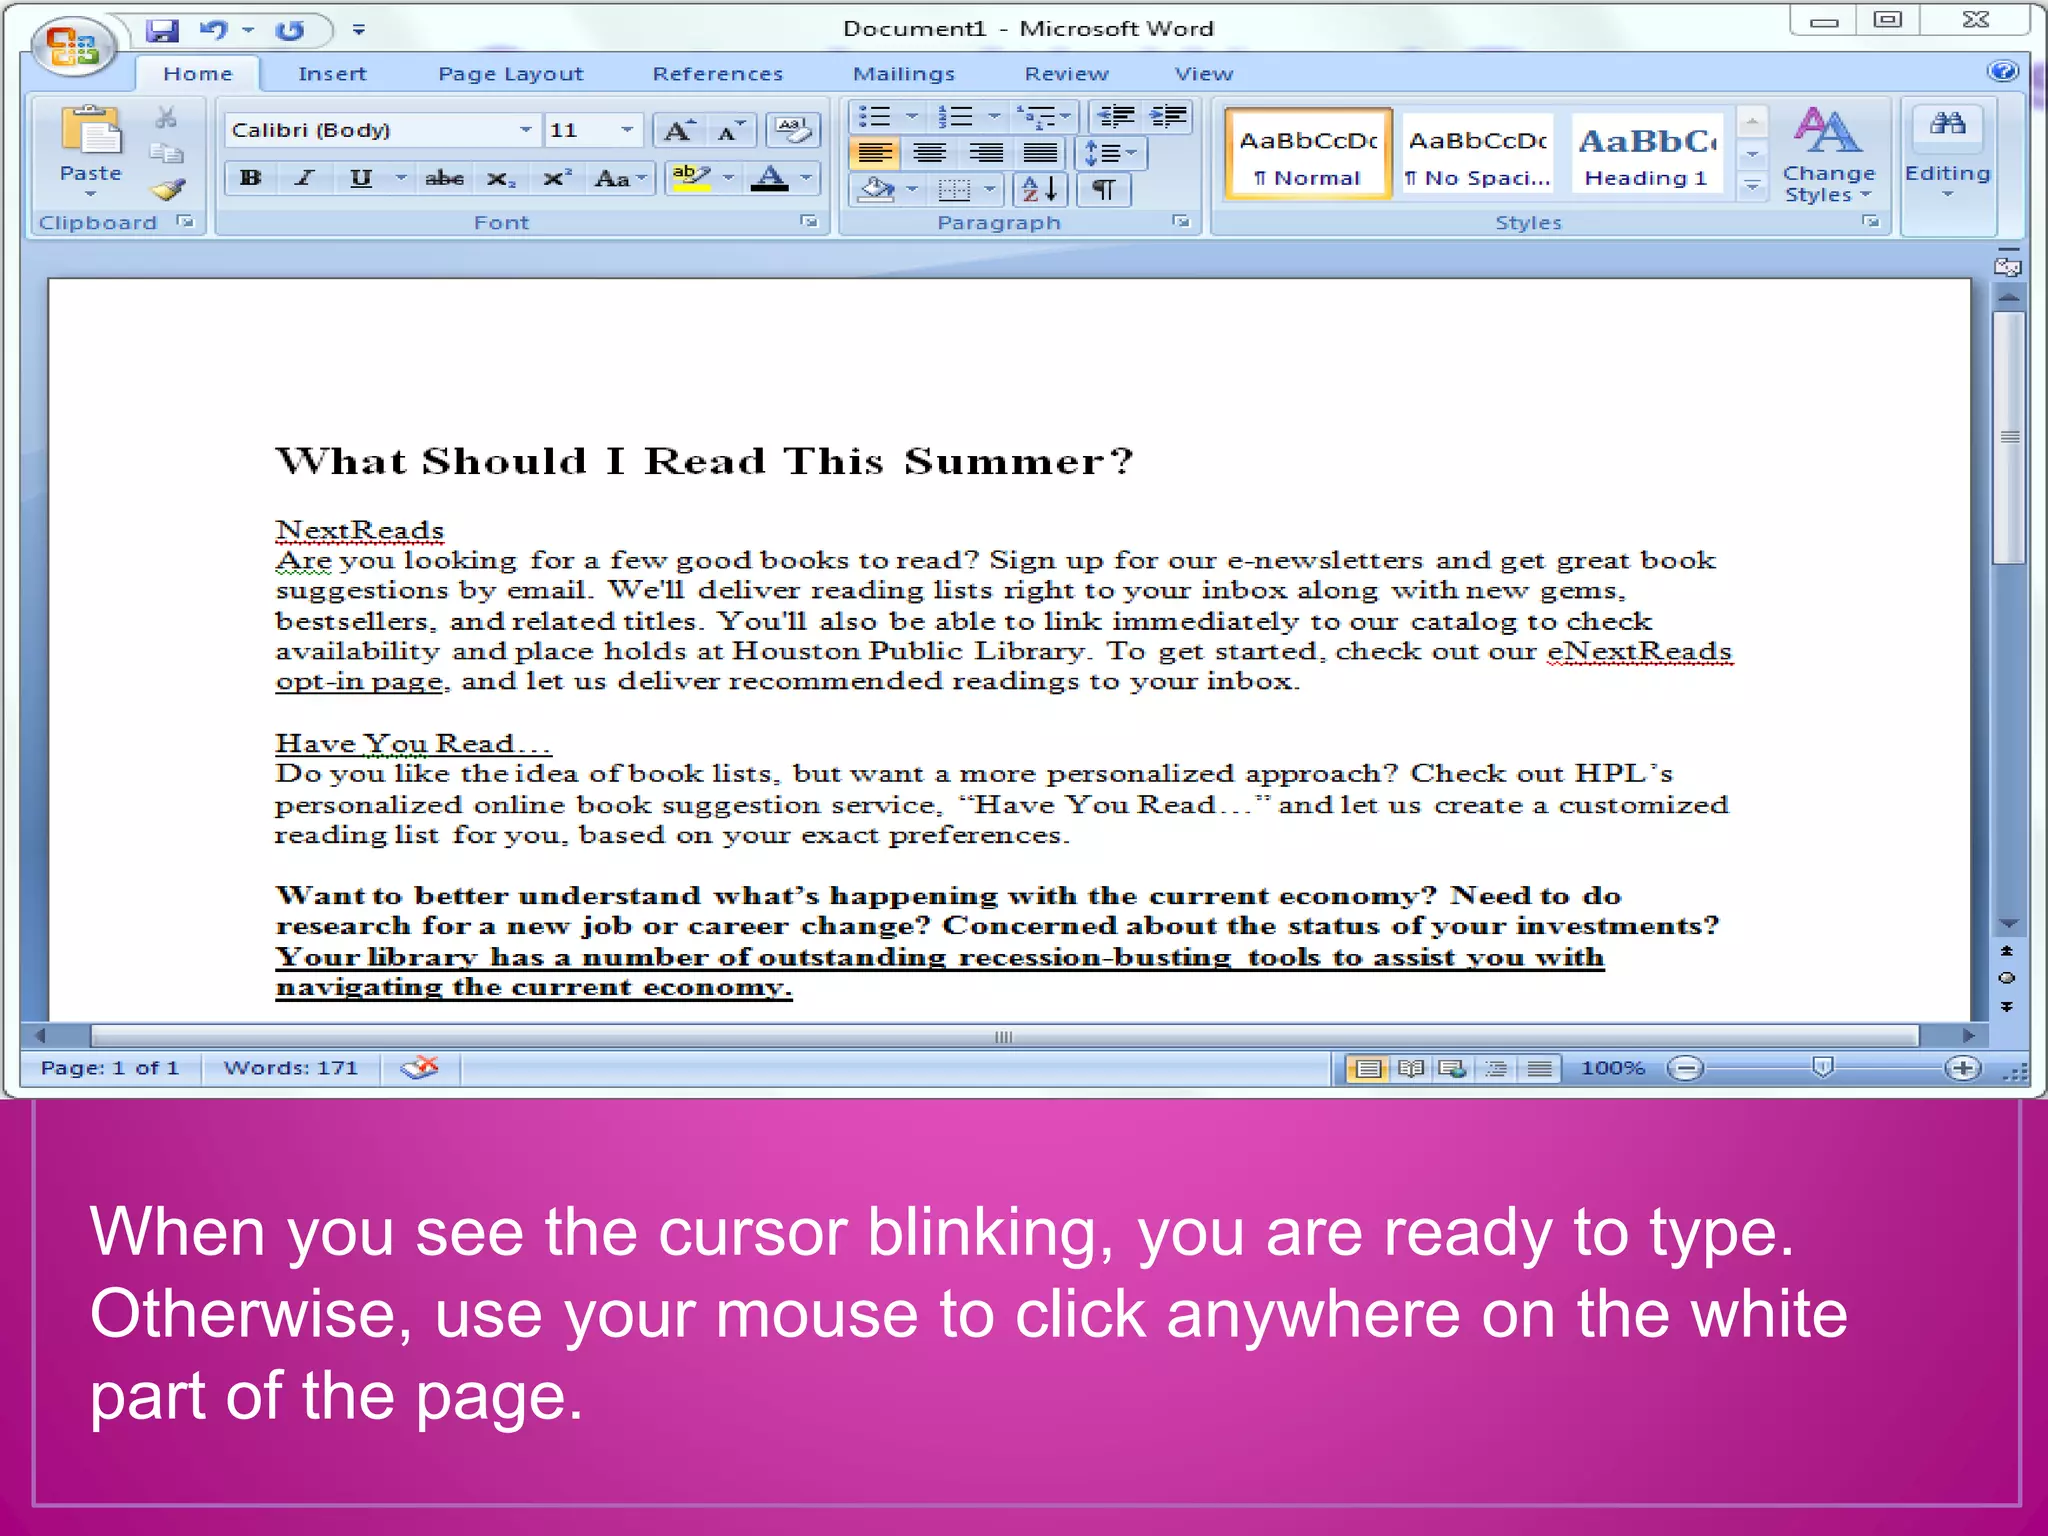Sort text with the A-Z icon
The image size is (2048, 1536).
[x=1041, y=189]
